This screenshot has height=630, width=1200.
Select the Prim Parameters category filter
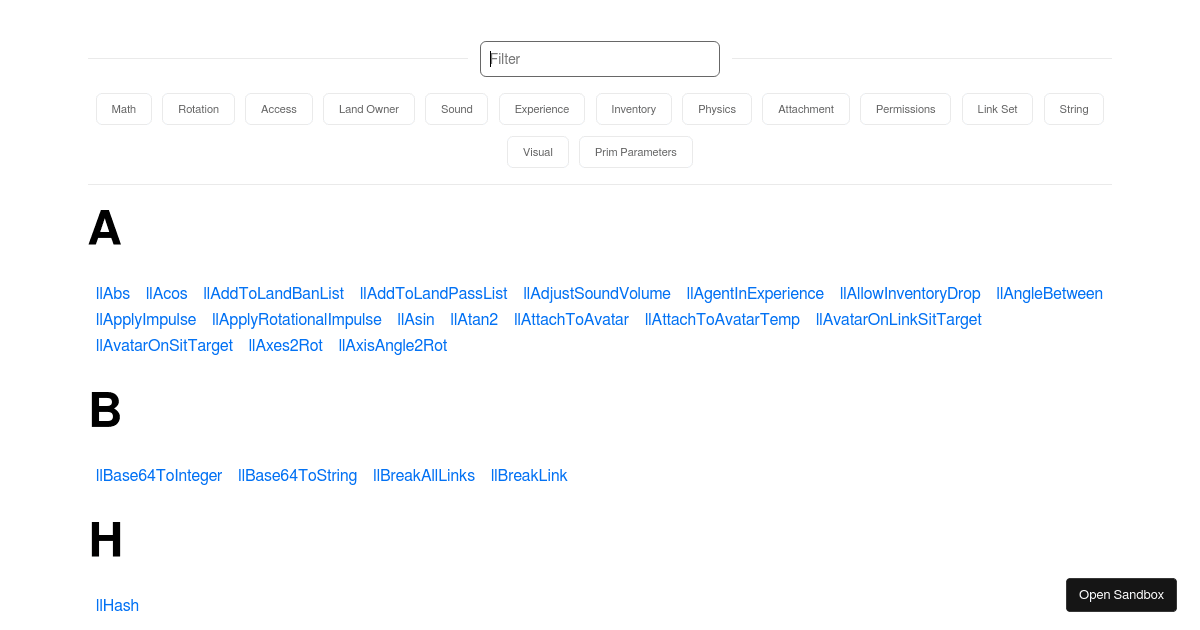coord(635,152)
